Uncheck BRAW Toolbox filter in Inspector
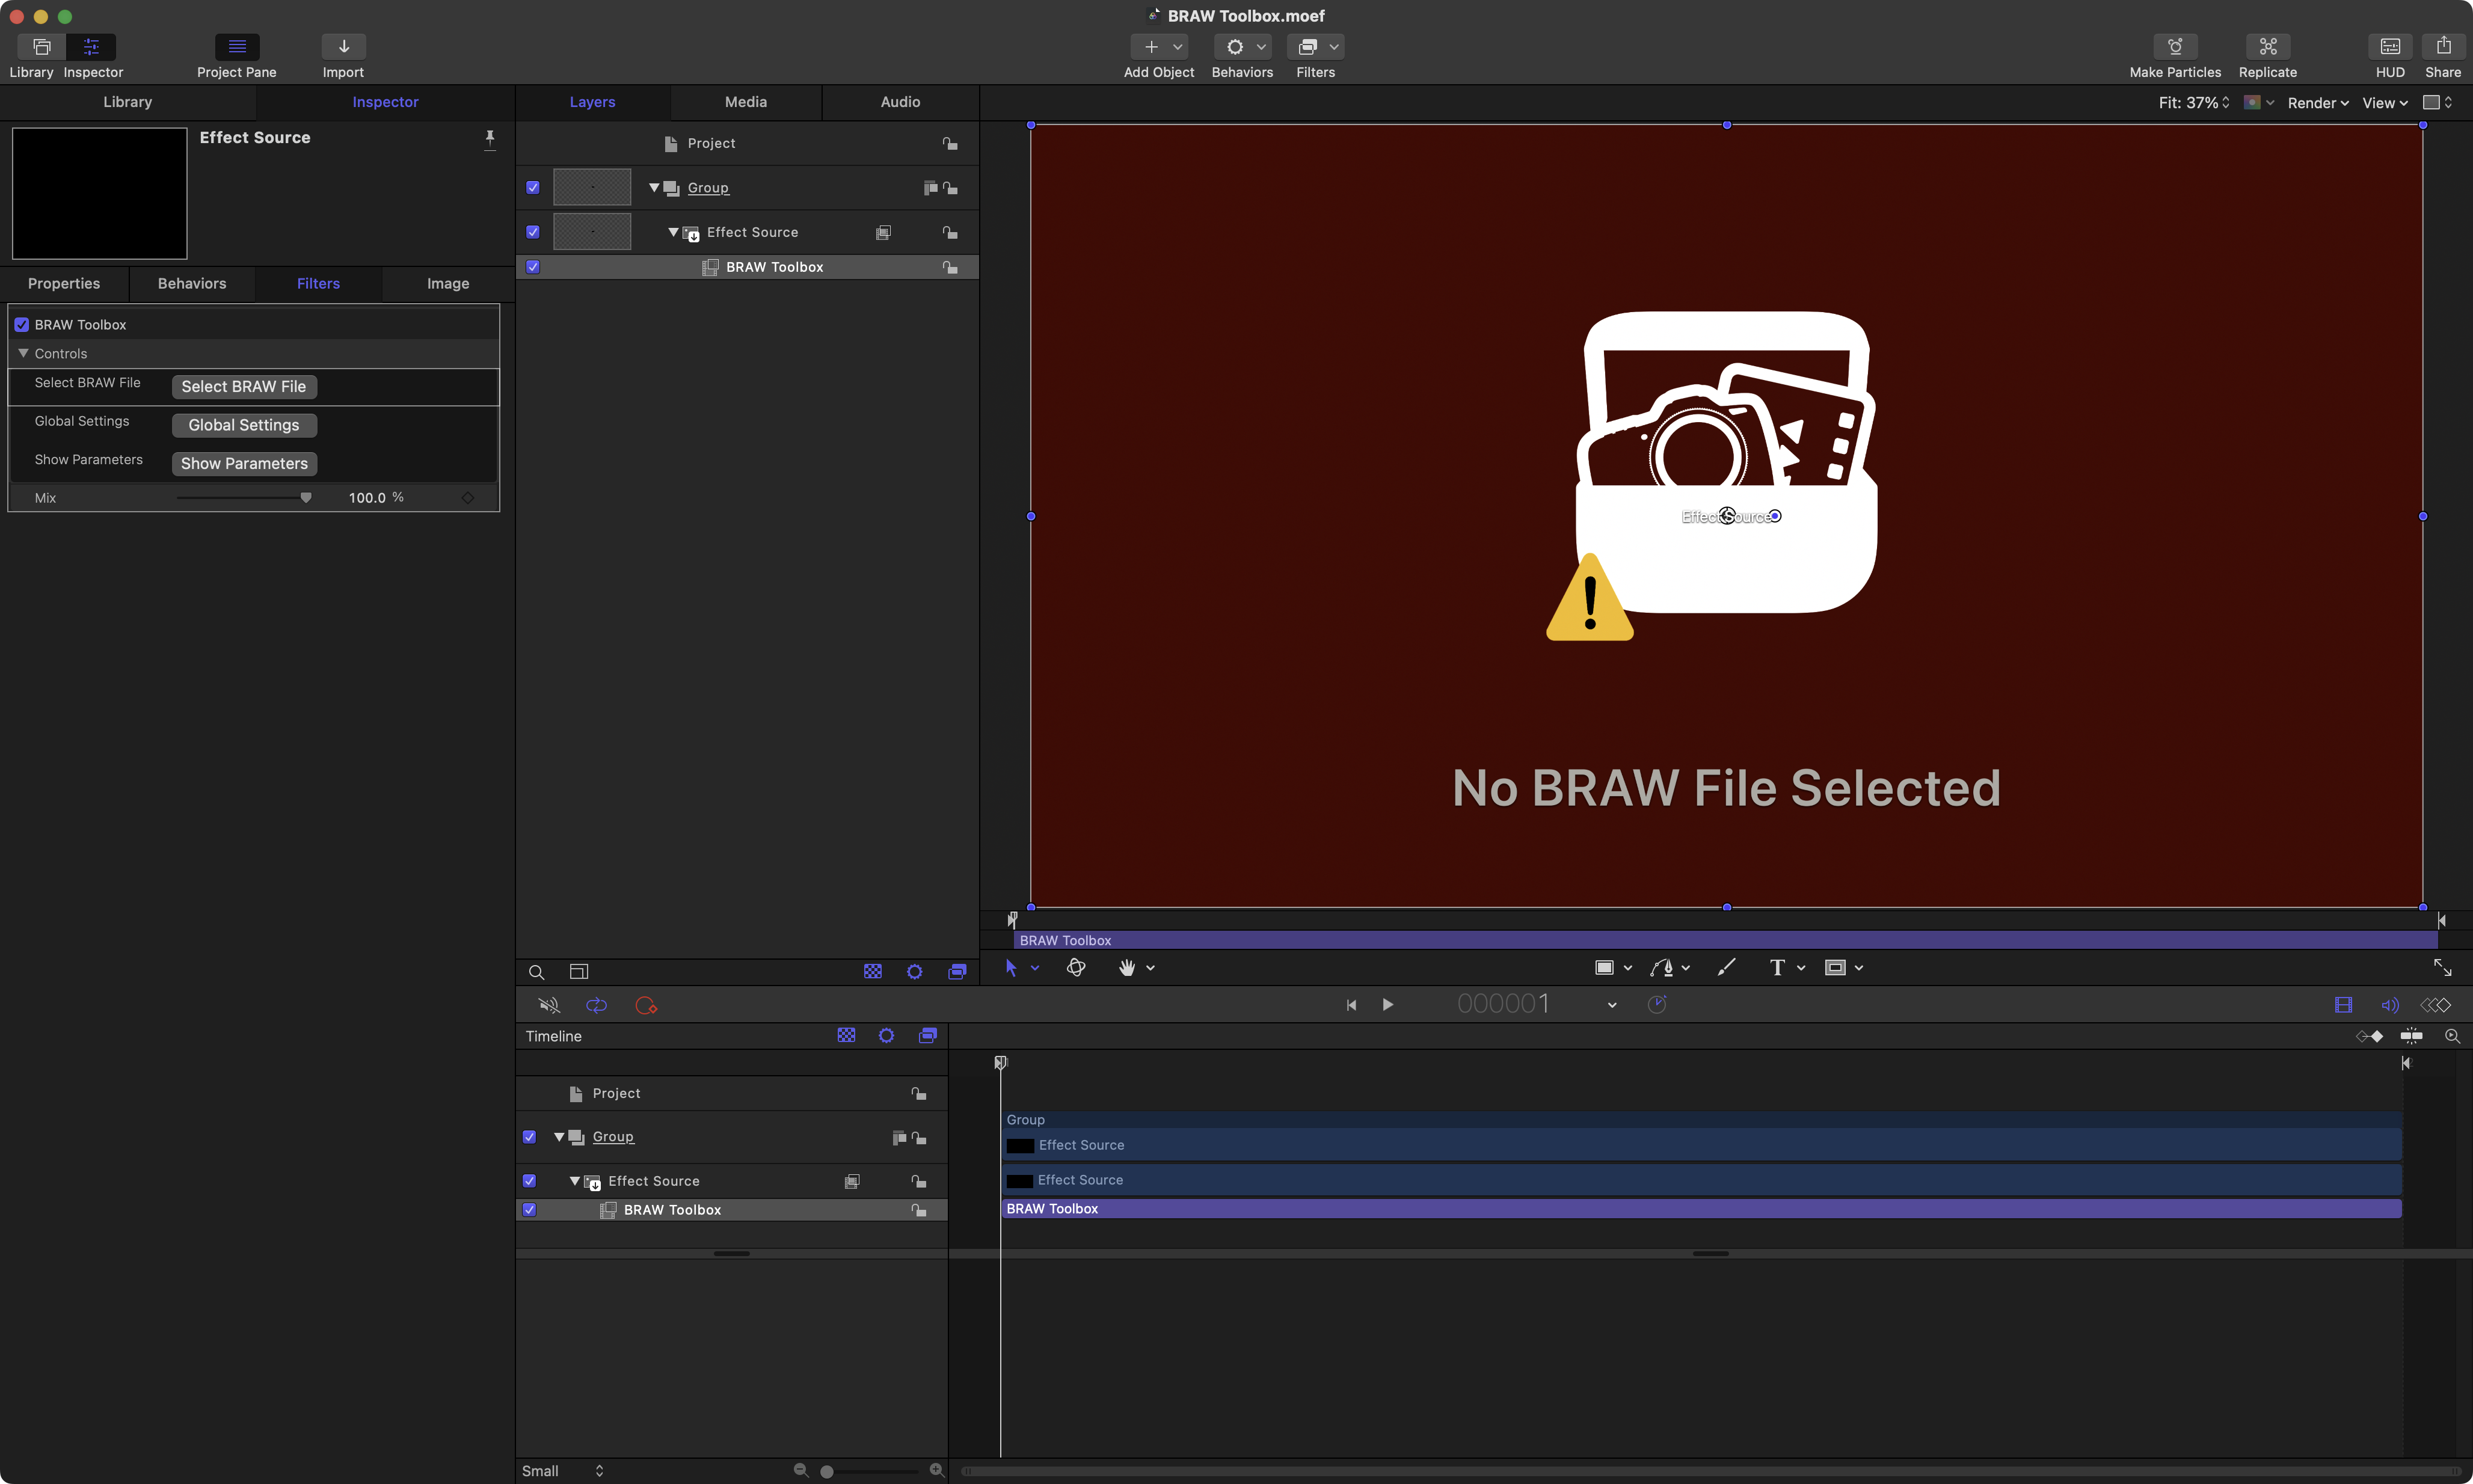Screen dimensions: 2473x1484 coord(22,325)
